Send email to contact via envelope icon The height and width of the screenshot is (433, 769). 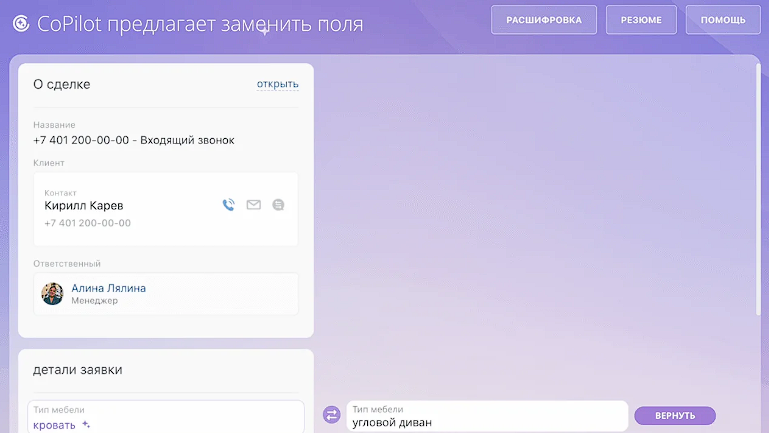254,204
